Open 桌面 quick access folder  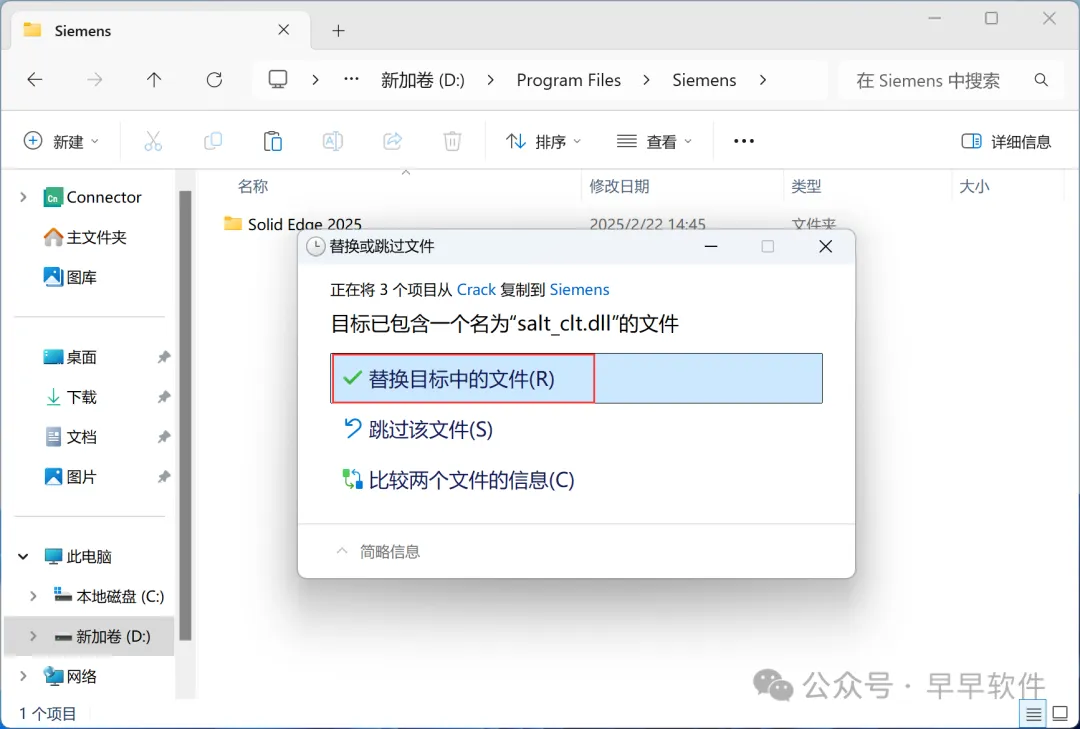(x=70, y=357)
